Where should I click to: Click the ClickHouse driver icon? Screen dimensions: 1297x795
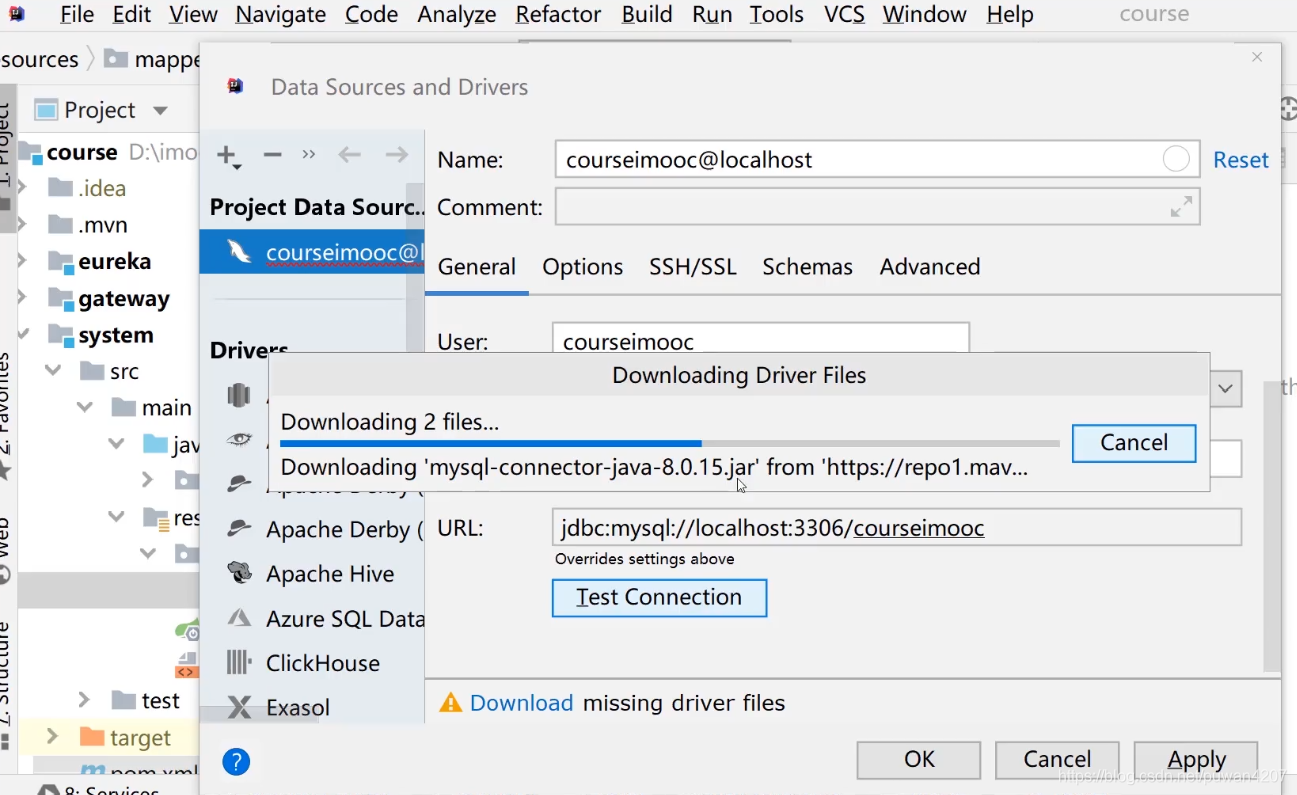point(239,662)
